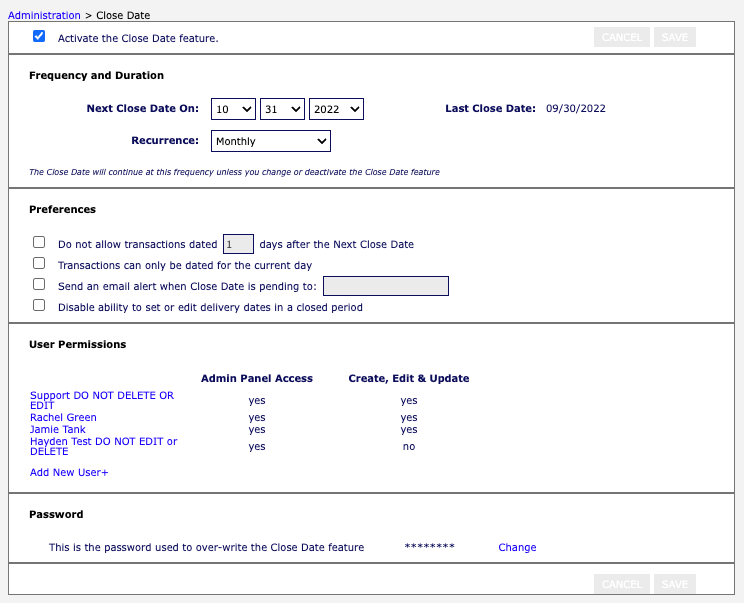
Task: Open Rachel Green user permissions
Action: click(x=63, y=418)
